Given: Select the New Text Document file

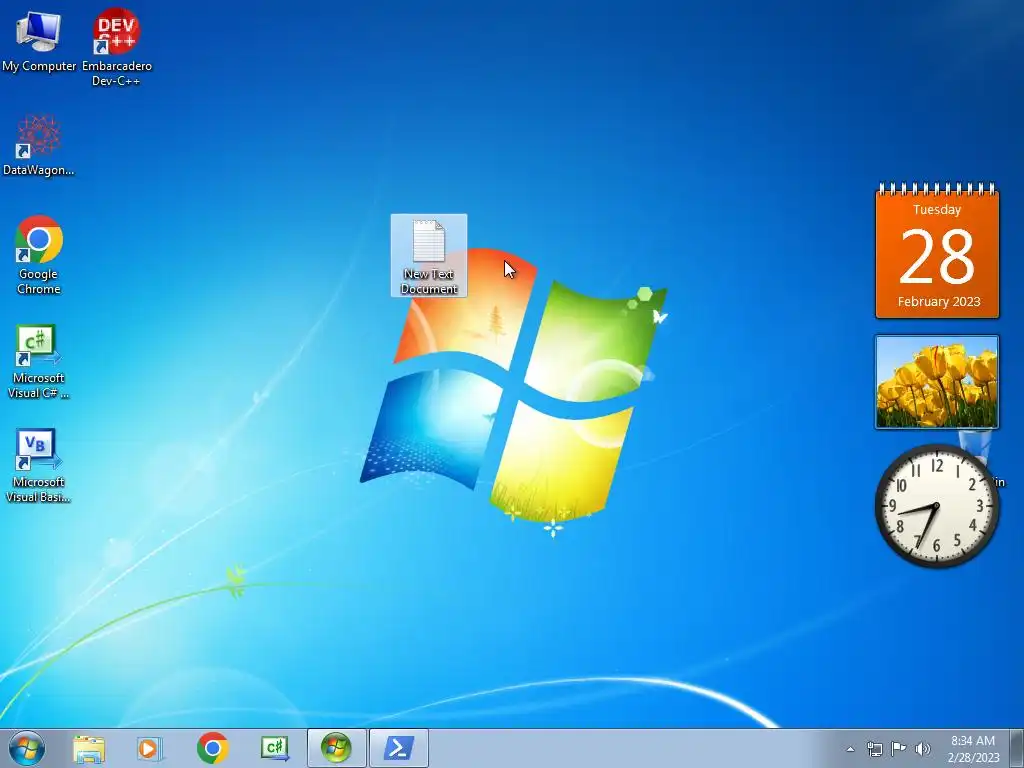Looking at the screenshot, I should 429,256.
